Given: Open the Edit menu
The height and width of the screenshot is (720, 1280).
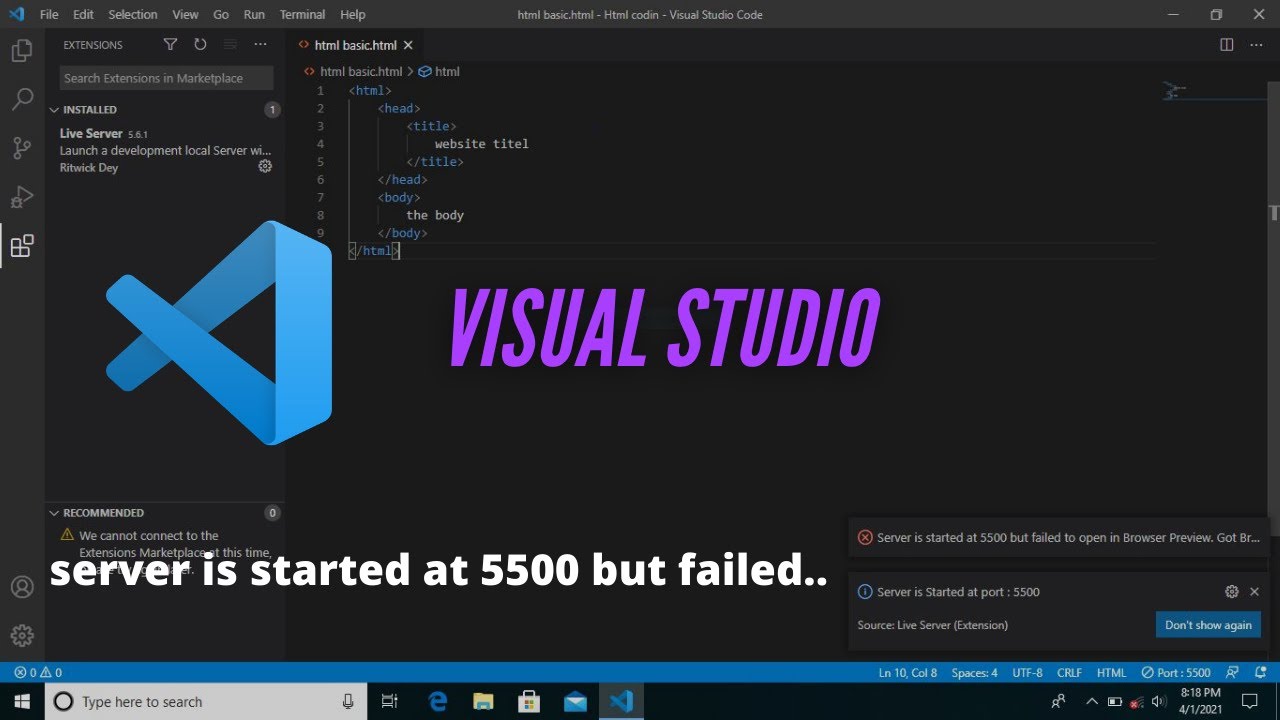Looking at the screenshot, I should [x=83, y=15].
